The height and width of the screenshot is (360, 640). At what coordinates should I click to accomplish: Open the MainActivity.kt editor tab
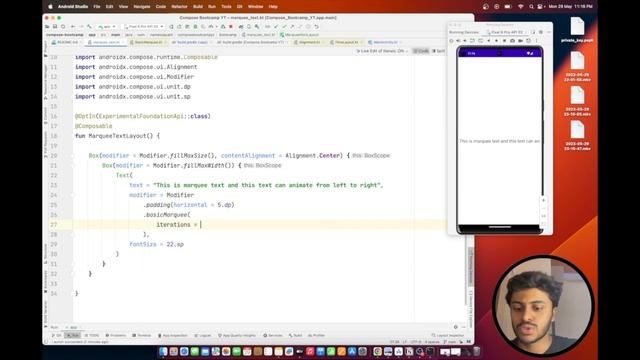click(x=384, y=42)
